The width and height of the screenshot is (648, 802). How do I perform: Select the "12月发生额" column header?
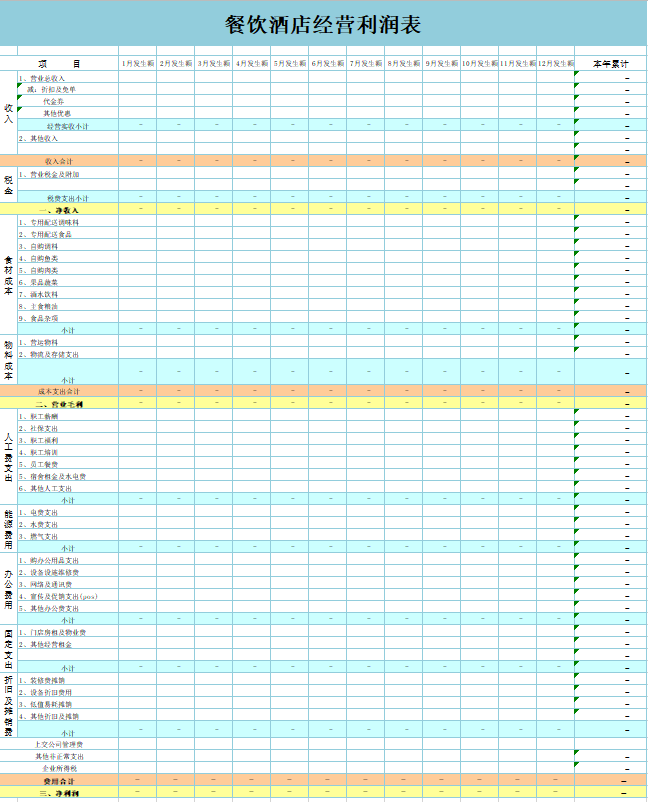tap(555, 63)
